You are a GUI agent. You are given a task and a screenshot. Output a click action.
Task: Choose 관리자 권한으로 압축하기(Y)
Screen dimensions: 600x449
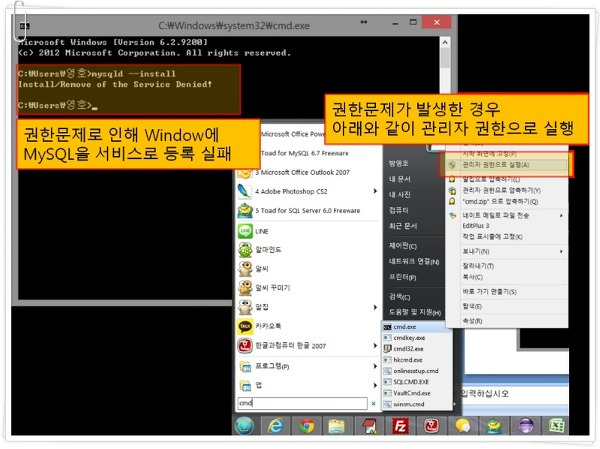click(506, 190)
